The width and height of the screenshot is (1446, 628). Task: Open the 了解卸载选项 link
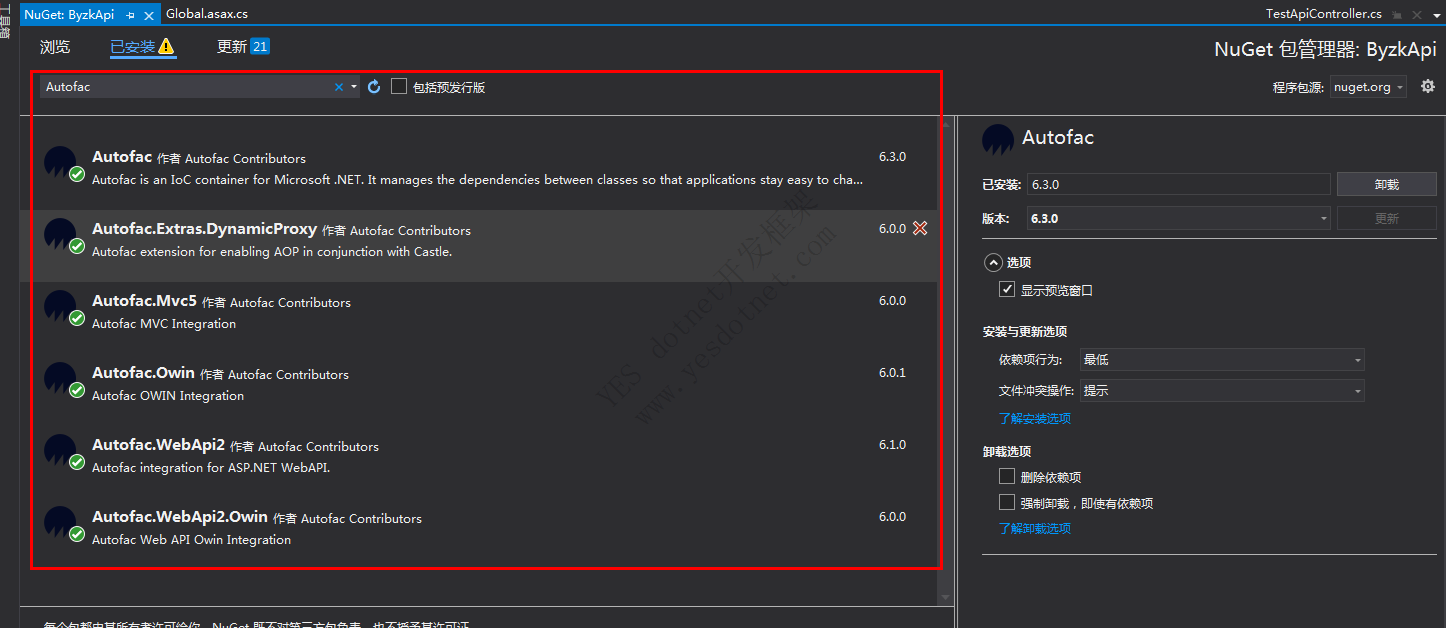pyautogui.click(x=1034, y=528)
